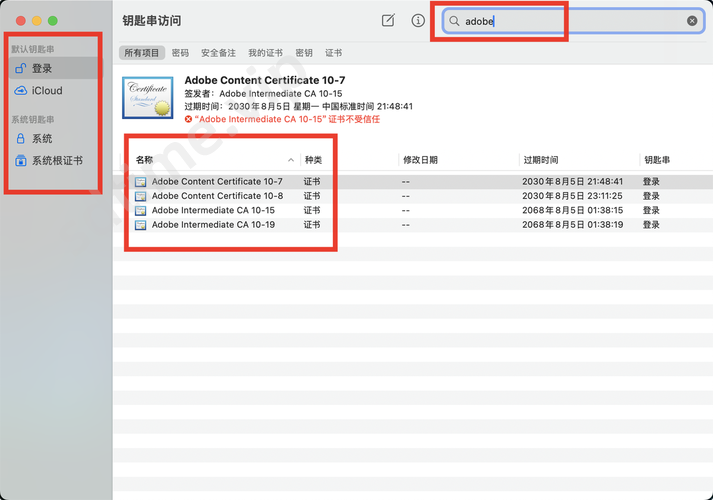
Task: Click the new keychain item compose icon
Action: (x=388, y=20)
